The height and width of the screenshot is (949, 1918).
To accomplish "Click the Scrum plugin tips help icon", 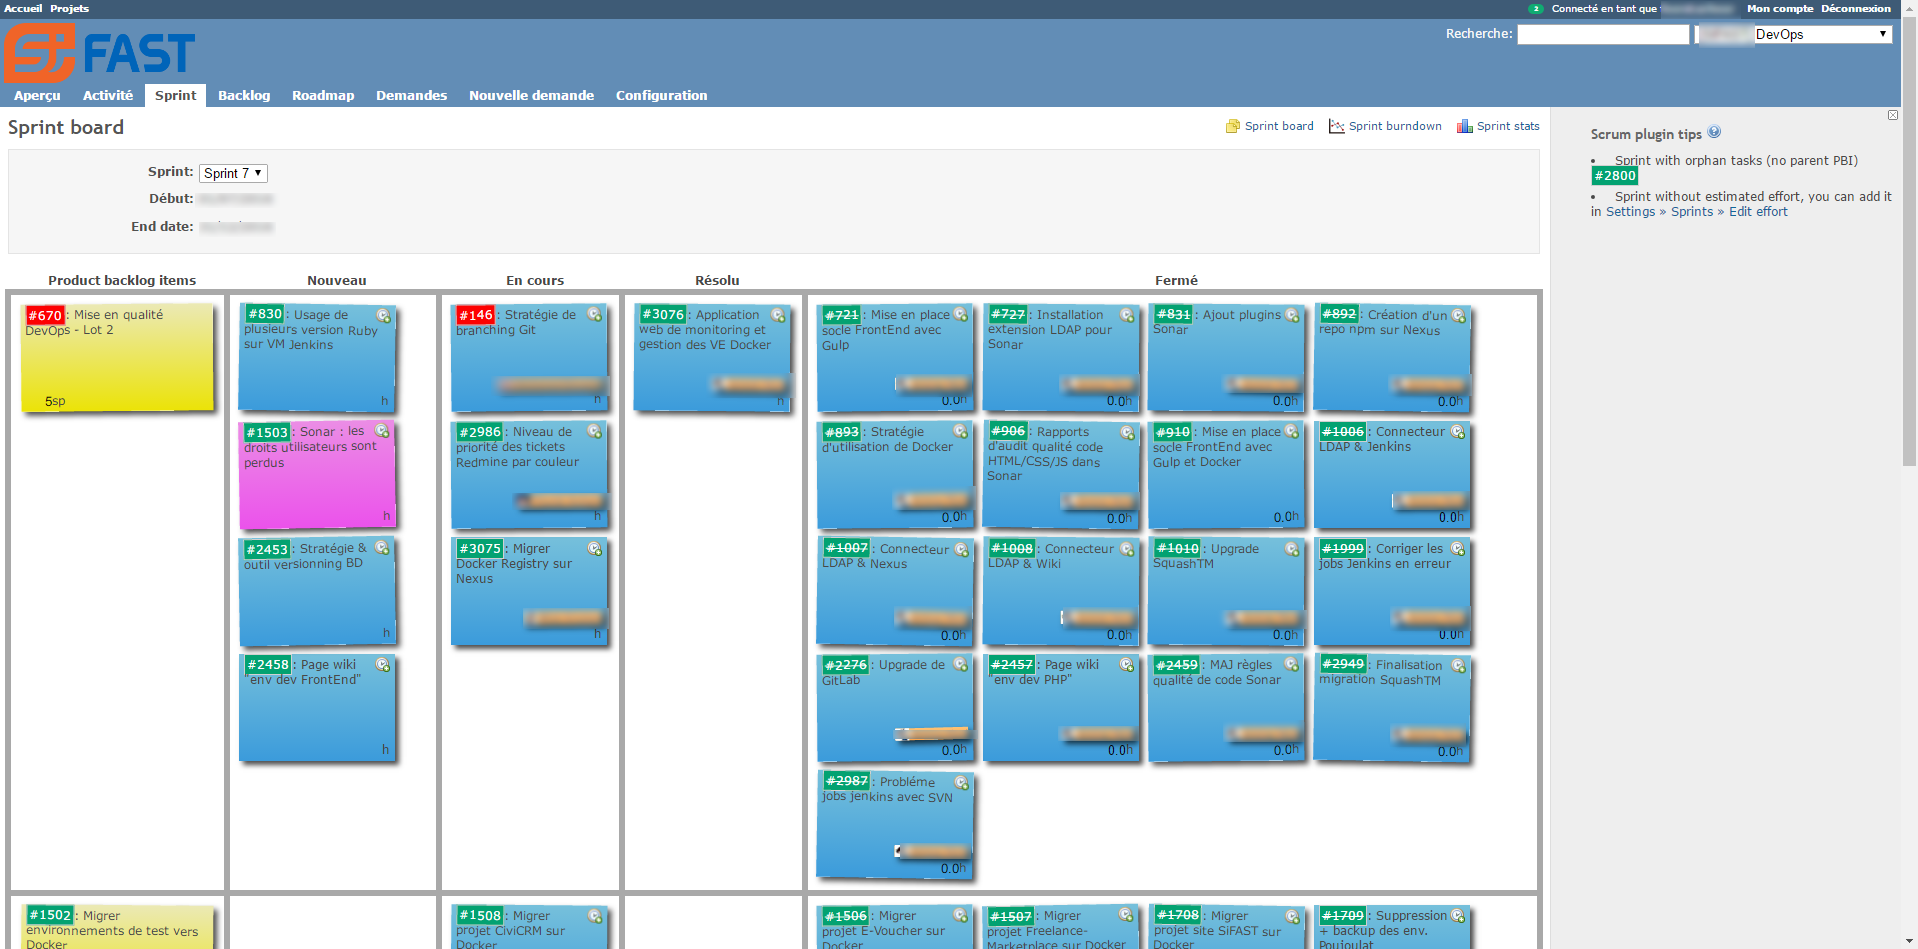I will pyautogui.click(x=1714, y=132).
